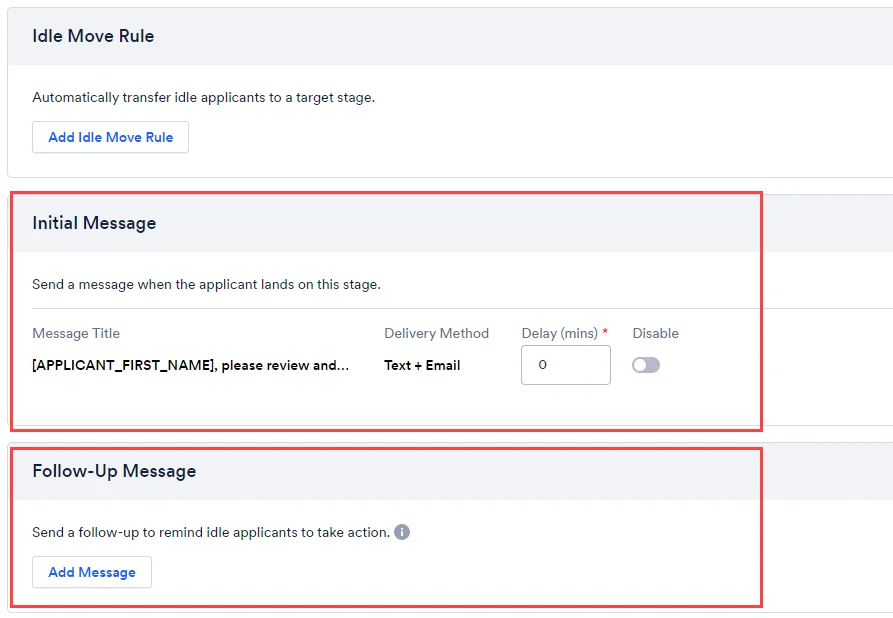893x618 pixels.
Task: Click the Text + Email delivery method
Action: [x=422, y=365]
